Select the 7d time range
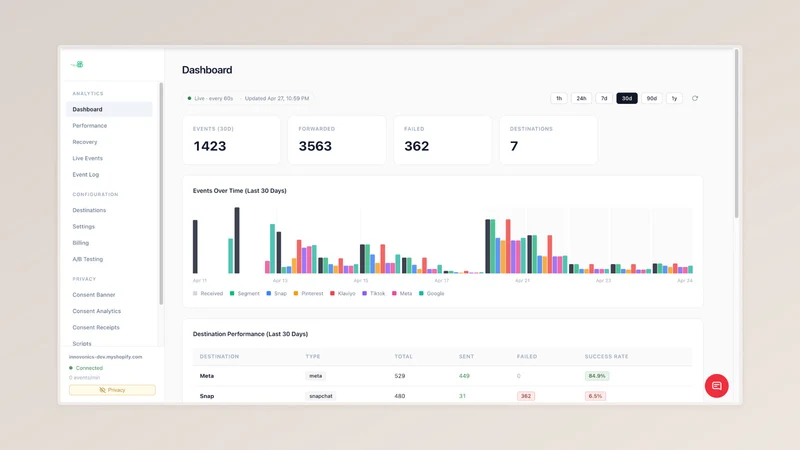The width and height of the screenshot is (800, 450). click(604, 98)
